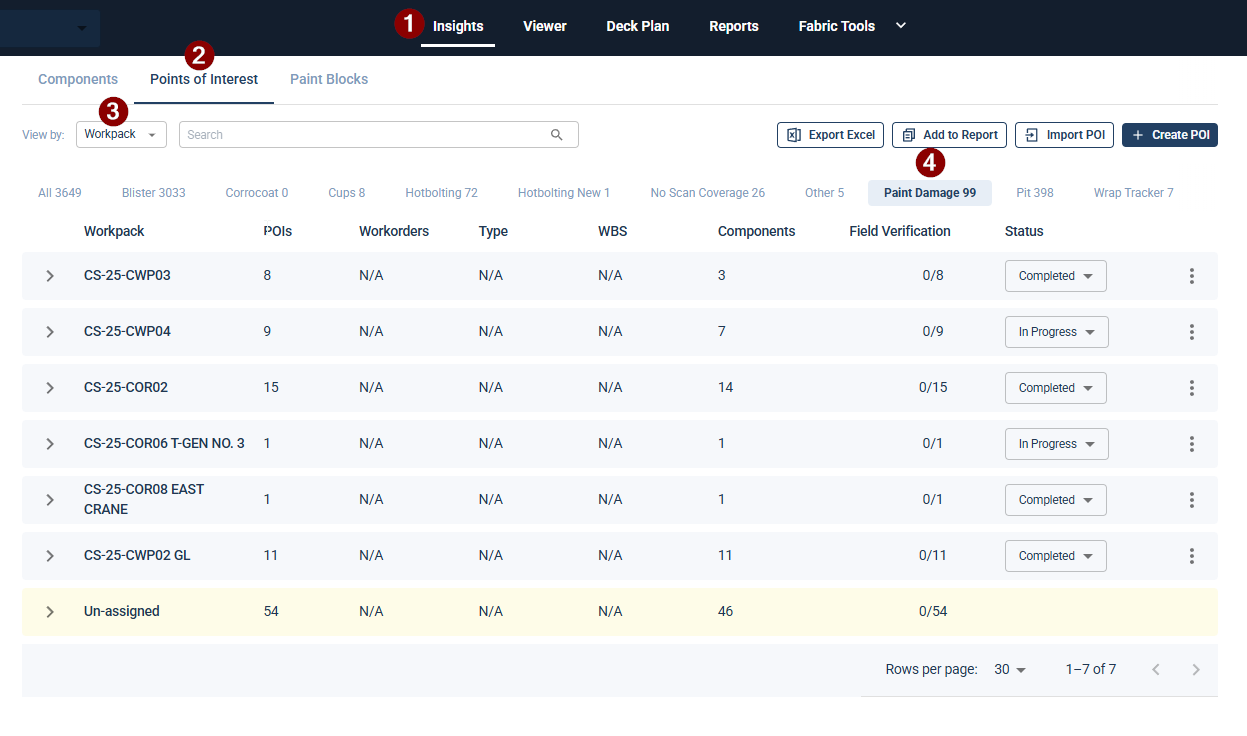This screenshot has height=736, width=1247.
Task: Expand the Un-assigned workpack row
Action: 50,612
